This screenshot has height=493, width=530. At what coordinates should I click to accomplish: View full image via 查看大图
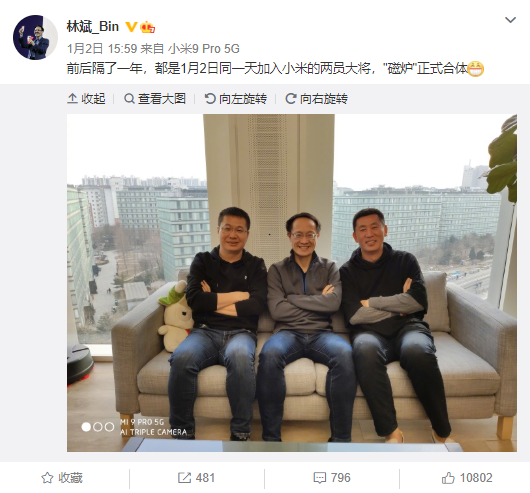pyautogui.click(x=155, y=99)
